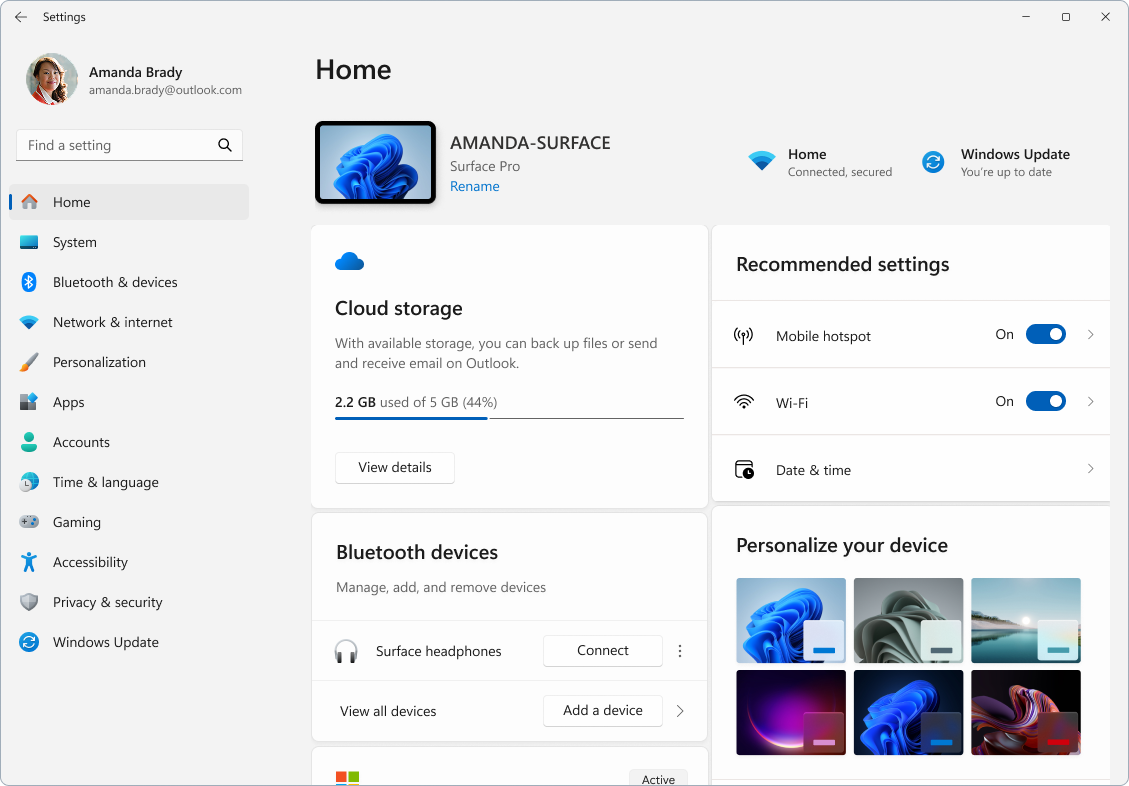Image resolution: width=1129 pixels, height=786 pixels.
Task: Open Personalization settings
Action: [129, 362]
